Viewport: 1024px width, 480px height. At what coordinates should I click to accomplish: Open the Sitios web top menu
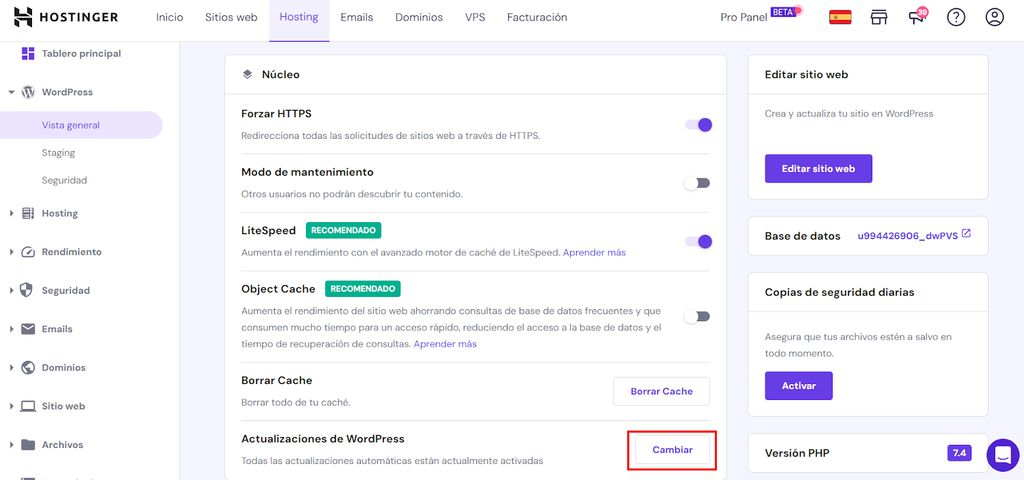tap(231, 18)
